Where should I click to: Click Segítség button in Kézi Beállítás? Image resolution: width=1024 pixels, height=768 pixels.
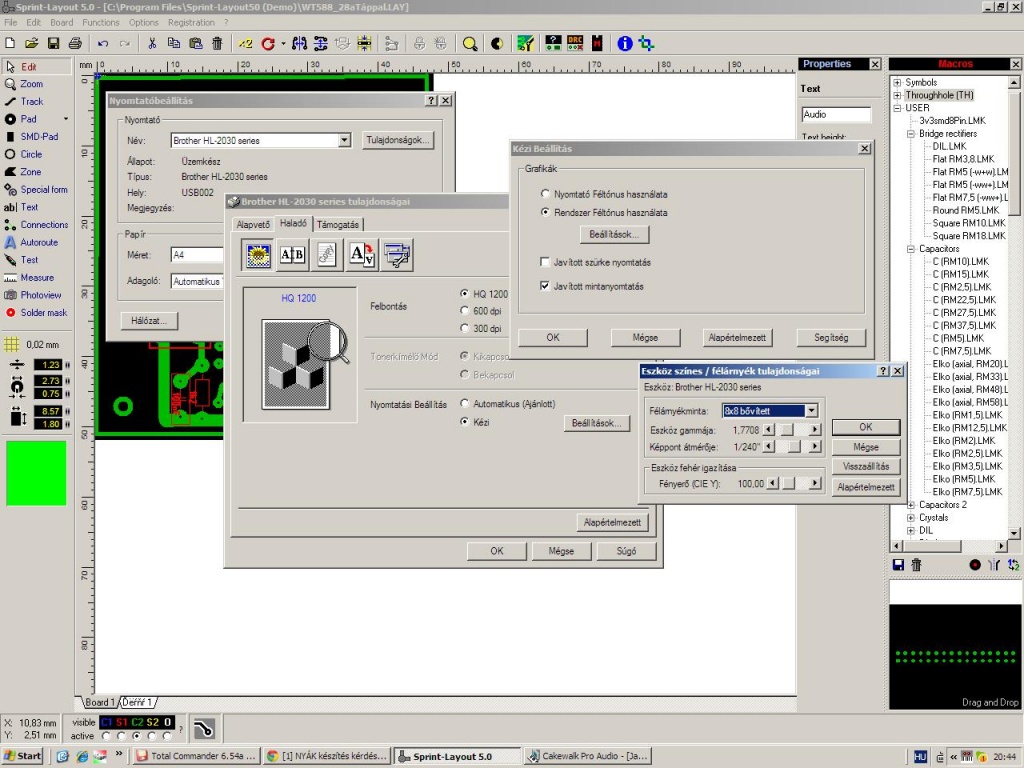tap(831, 338)
